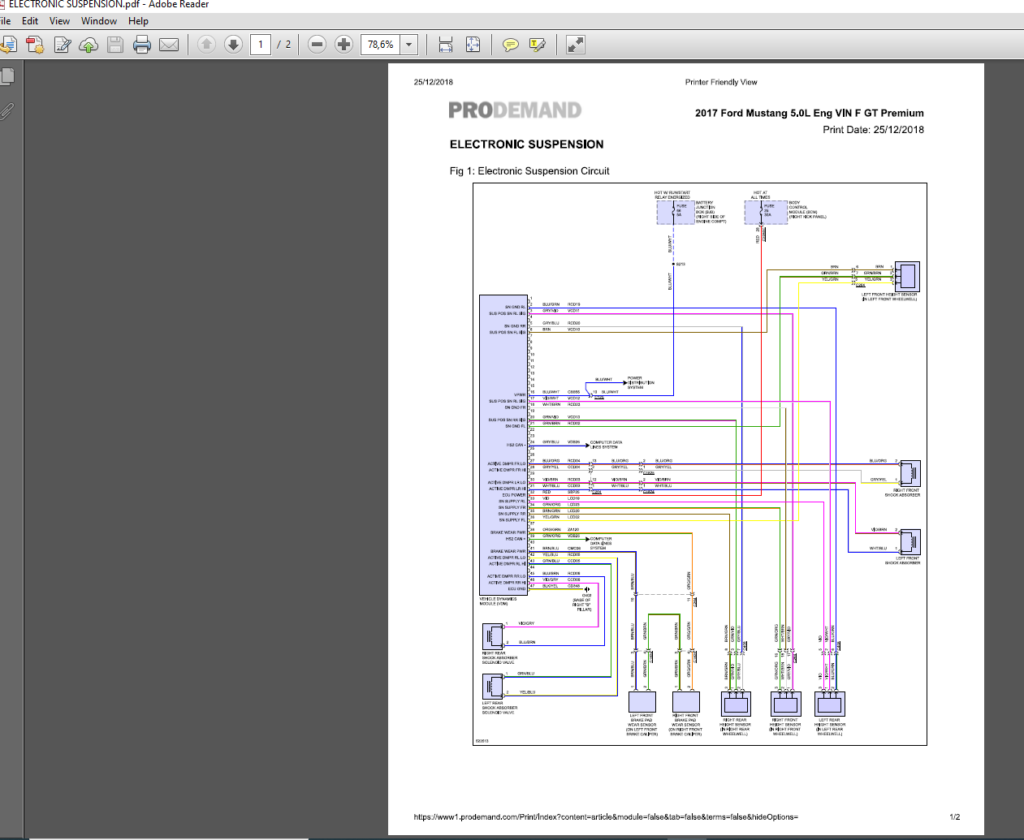Click the '1/2' page indicator in footer

click(955, 817)
